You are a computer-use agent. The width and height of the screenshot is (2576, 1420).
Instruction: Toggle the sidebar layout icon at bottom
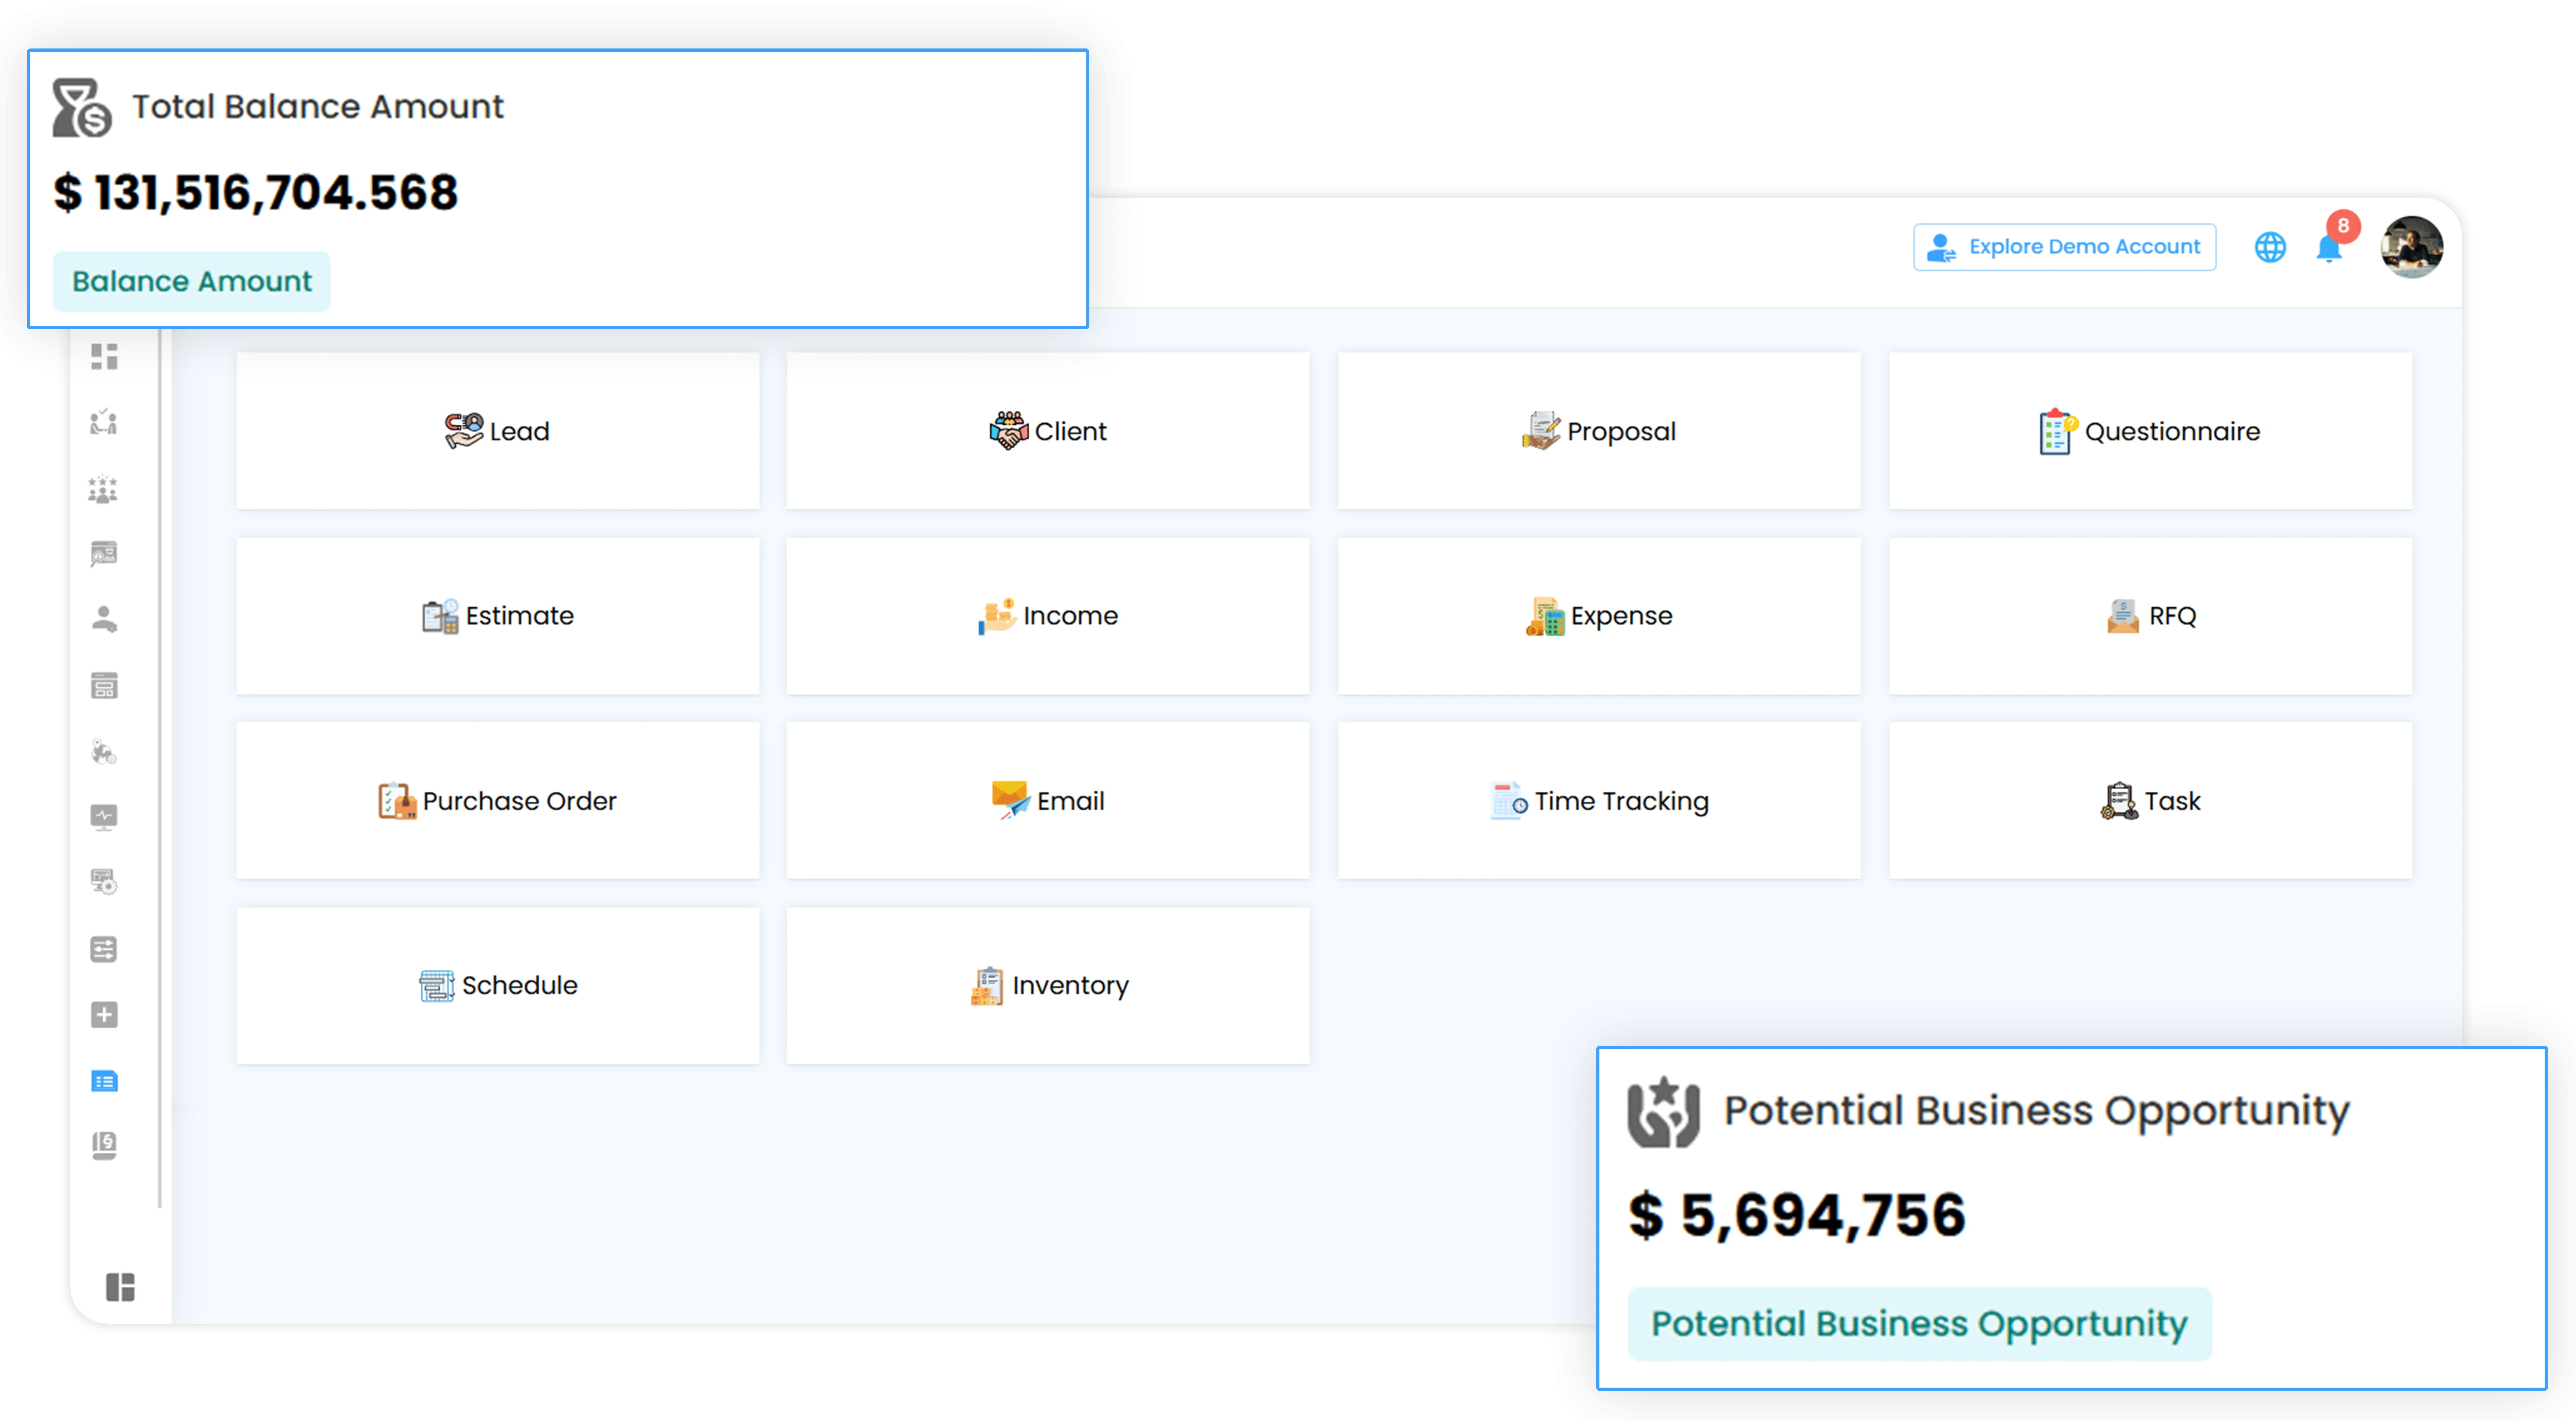[x=120, y=1287]
